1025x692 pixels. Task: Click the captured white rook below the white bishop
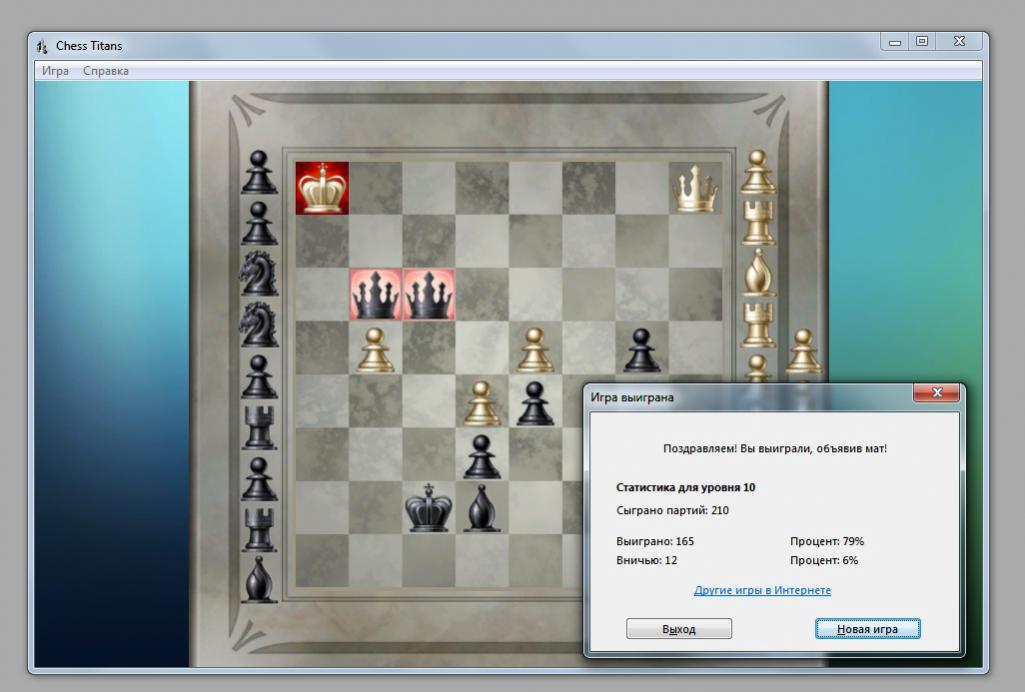(758, 324)
